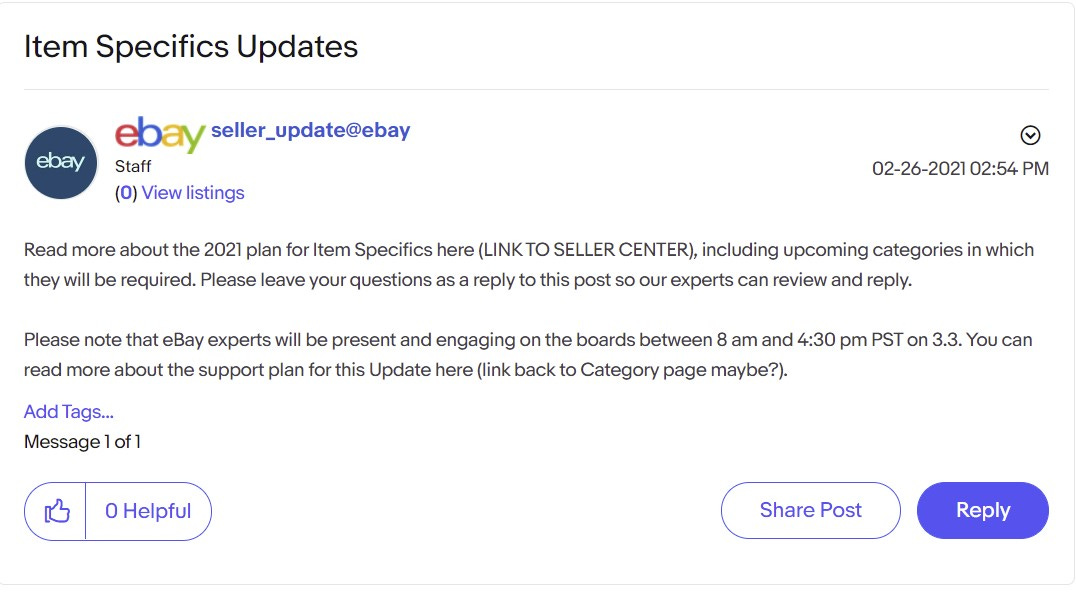Click the colorful eBay logo beside username

tap(159, 134)
